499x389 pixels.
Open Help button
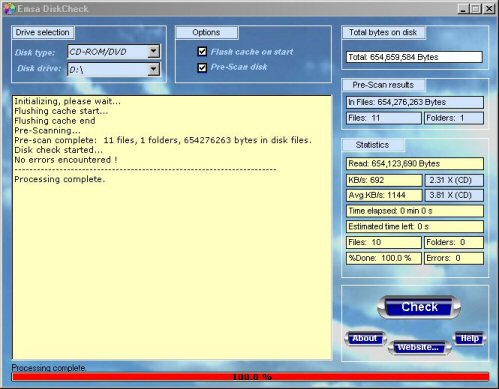(x=469, y=338)
